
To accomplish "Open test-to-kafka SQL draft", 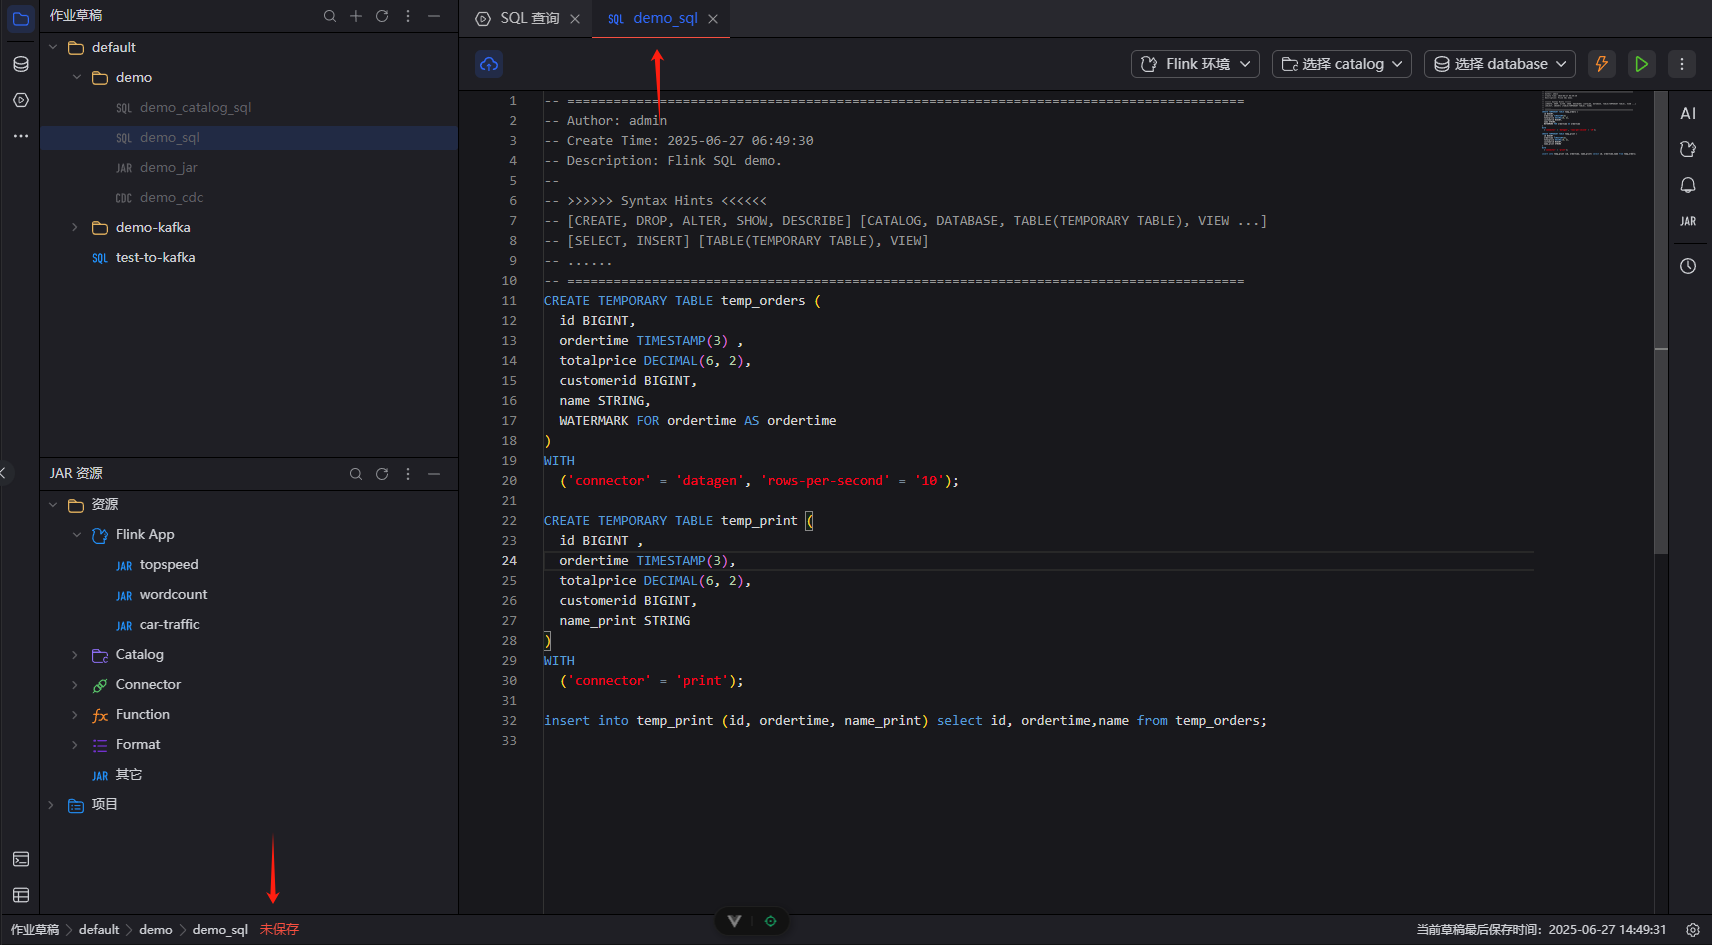I will [155, 258].
